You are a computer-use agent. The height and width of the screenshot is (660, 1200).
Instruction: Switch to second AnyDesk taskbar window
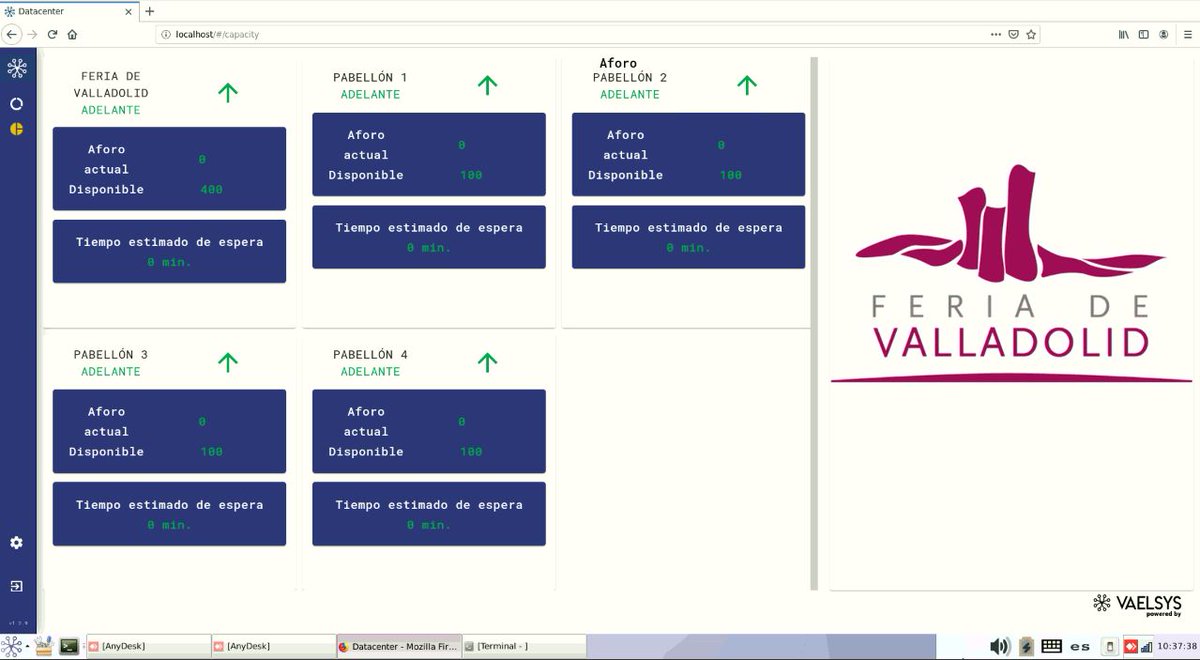coord(273,647)
